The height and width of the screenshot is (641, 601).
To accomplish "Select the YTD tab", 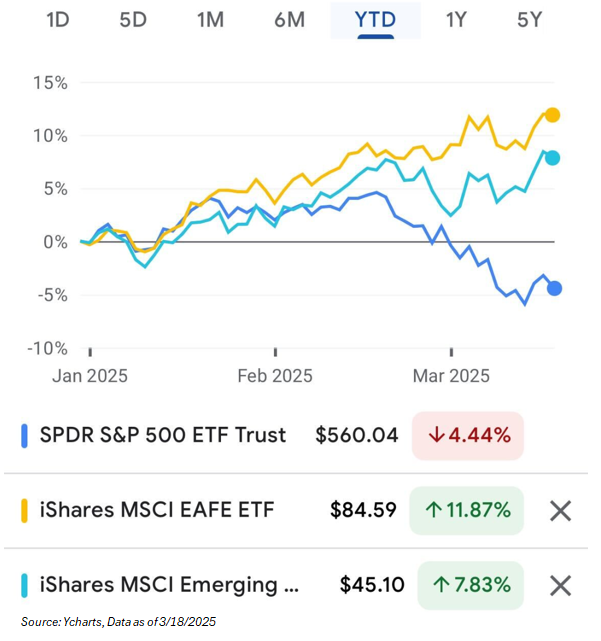I will [x=375, y=19].
